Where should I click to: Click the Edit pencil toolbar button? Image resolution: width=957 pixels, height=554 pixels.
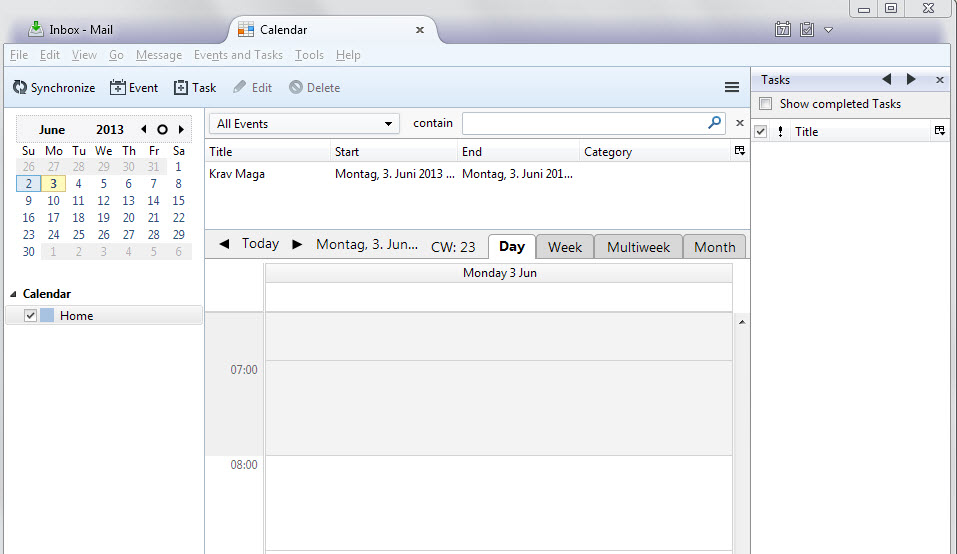tap(252, 87)
